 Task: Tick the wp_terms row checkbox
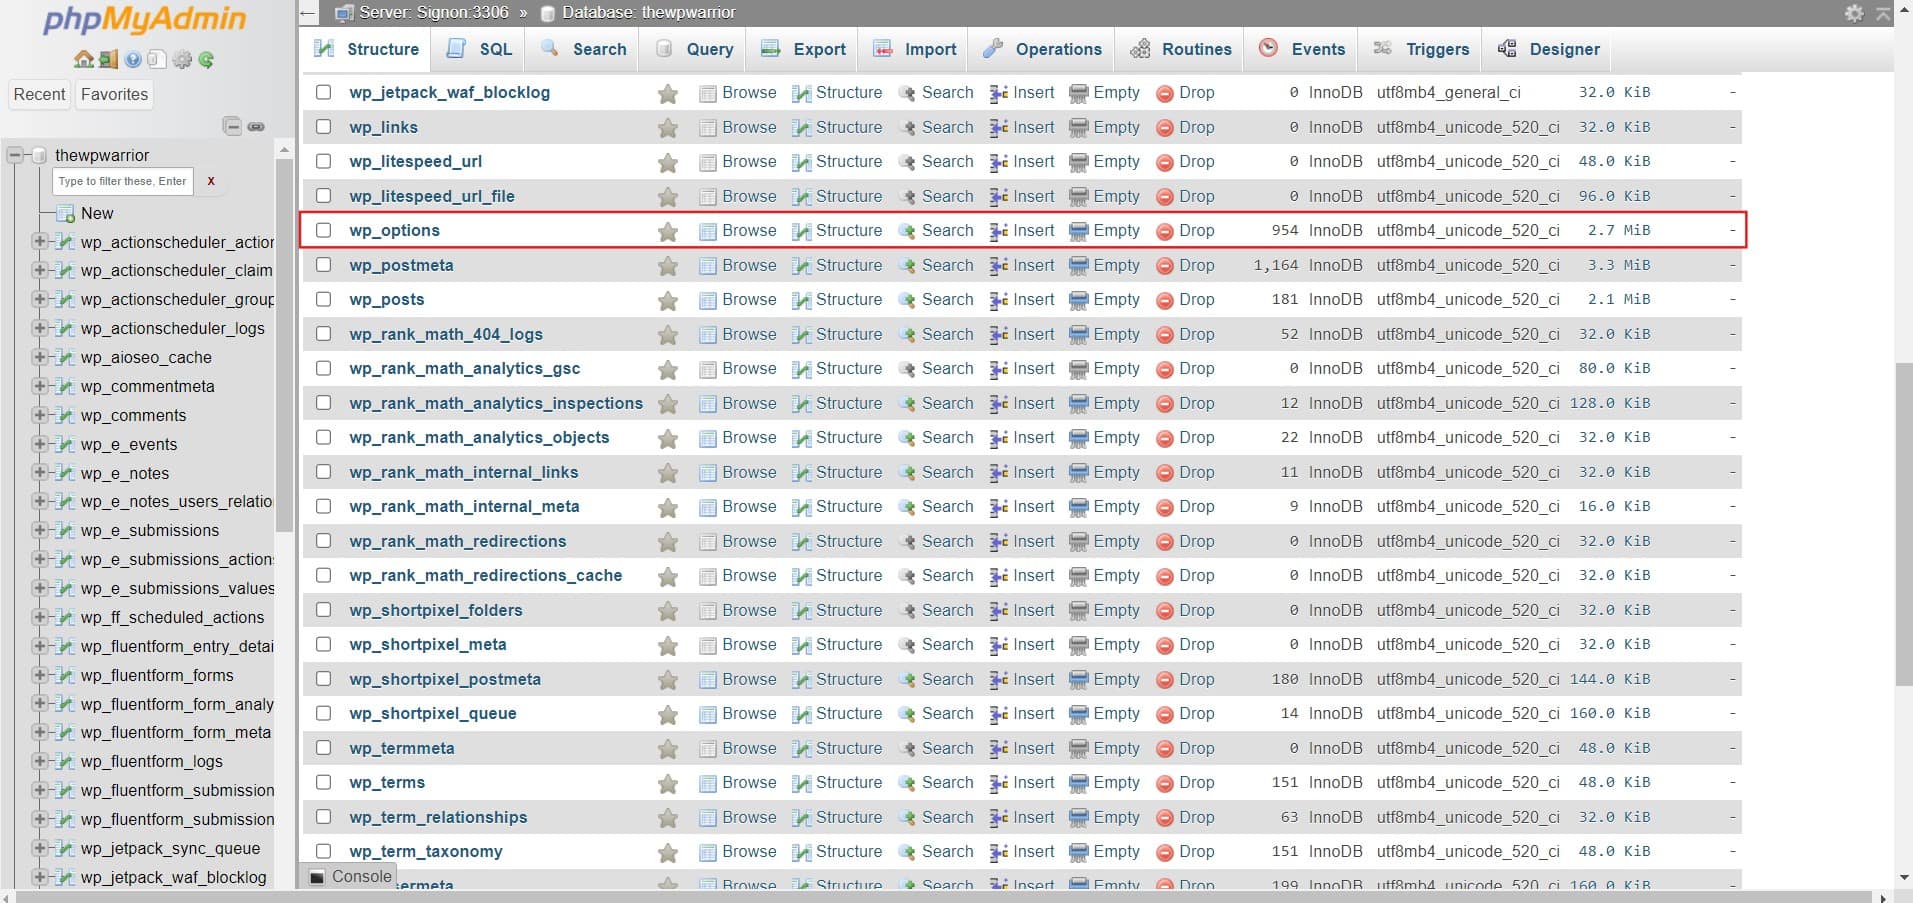[323, 782]
